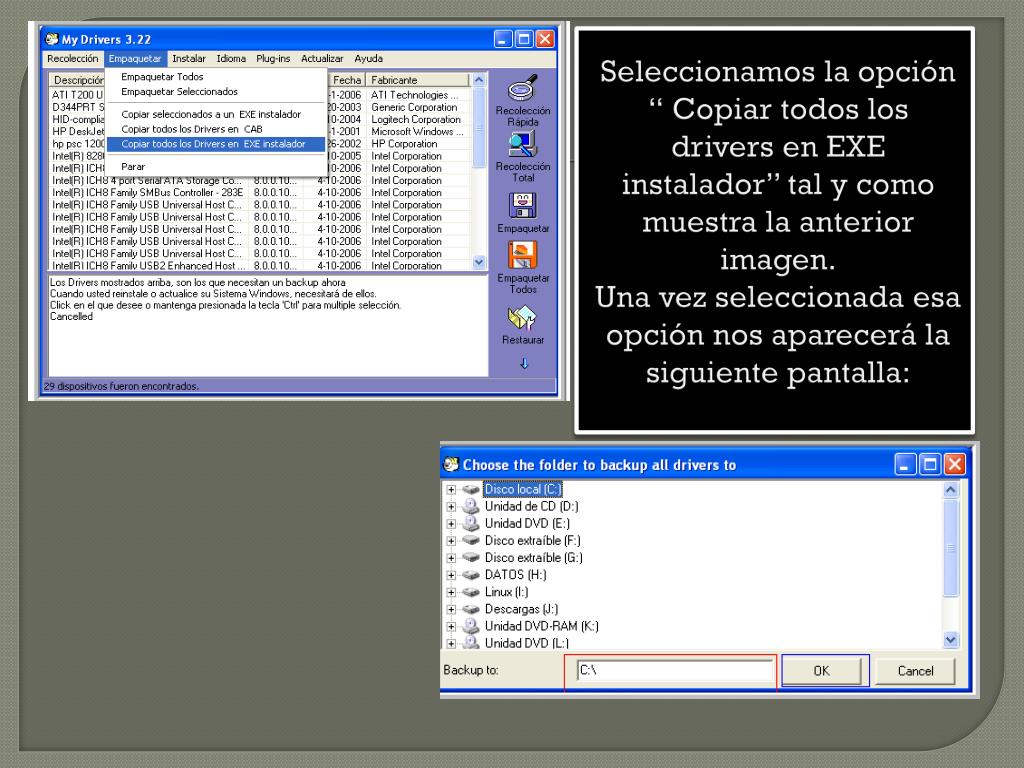Image resolution: width=1024 pixels, height=768 pixels.
Task: Click the Unidad DVD-RAM (K:) disc icon
Action: click(471, 626)
